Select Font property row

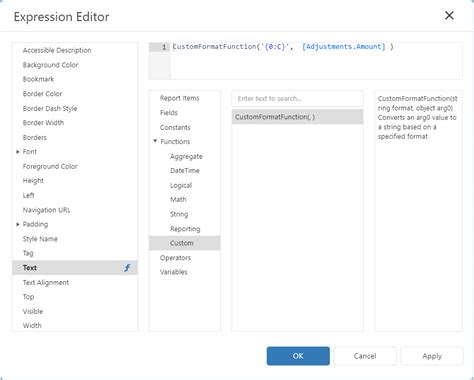[75, 152]
